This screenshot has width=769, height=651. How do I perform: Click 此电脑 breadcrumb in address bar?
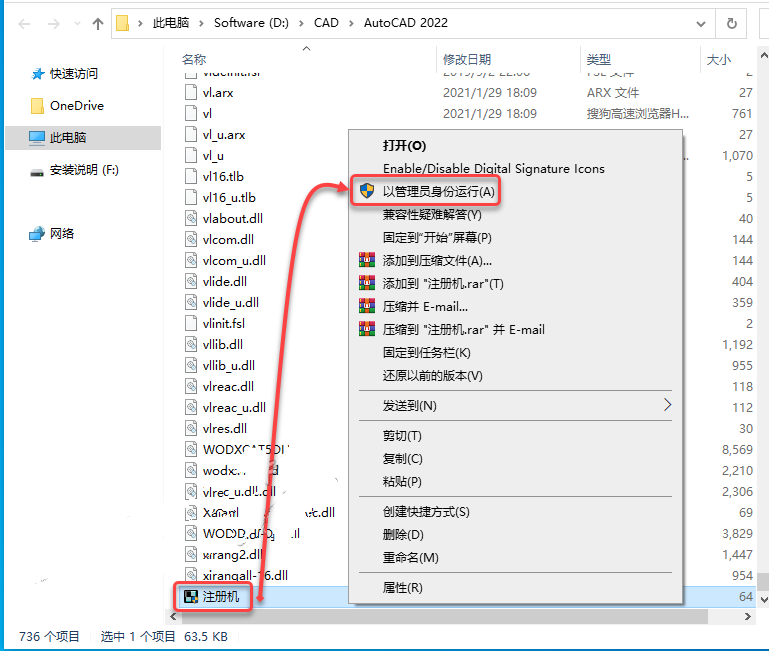[171, 23]
